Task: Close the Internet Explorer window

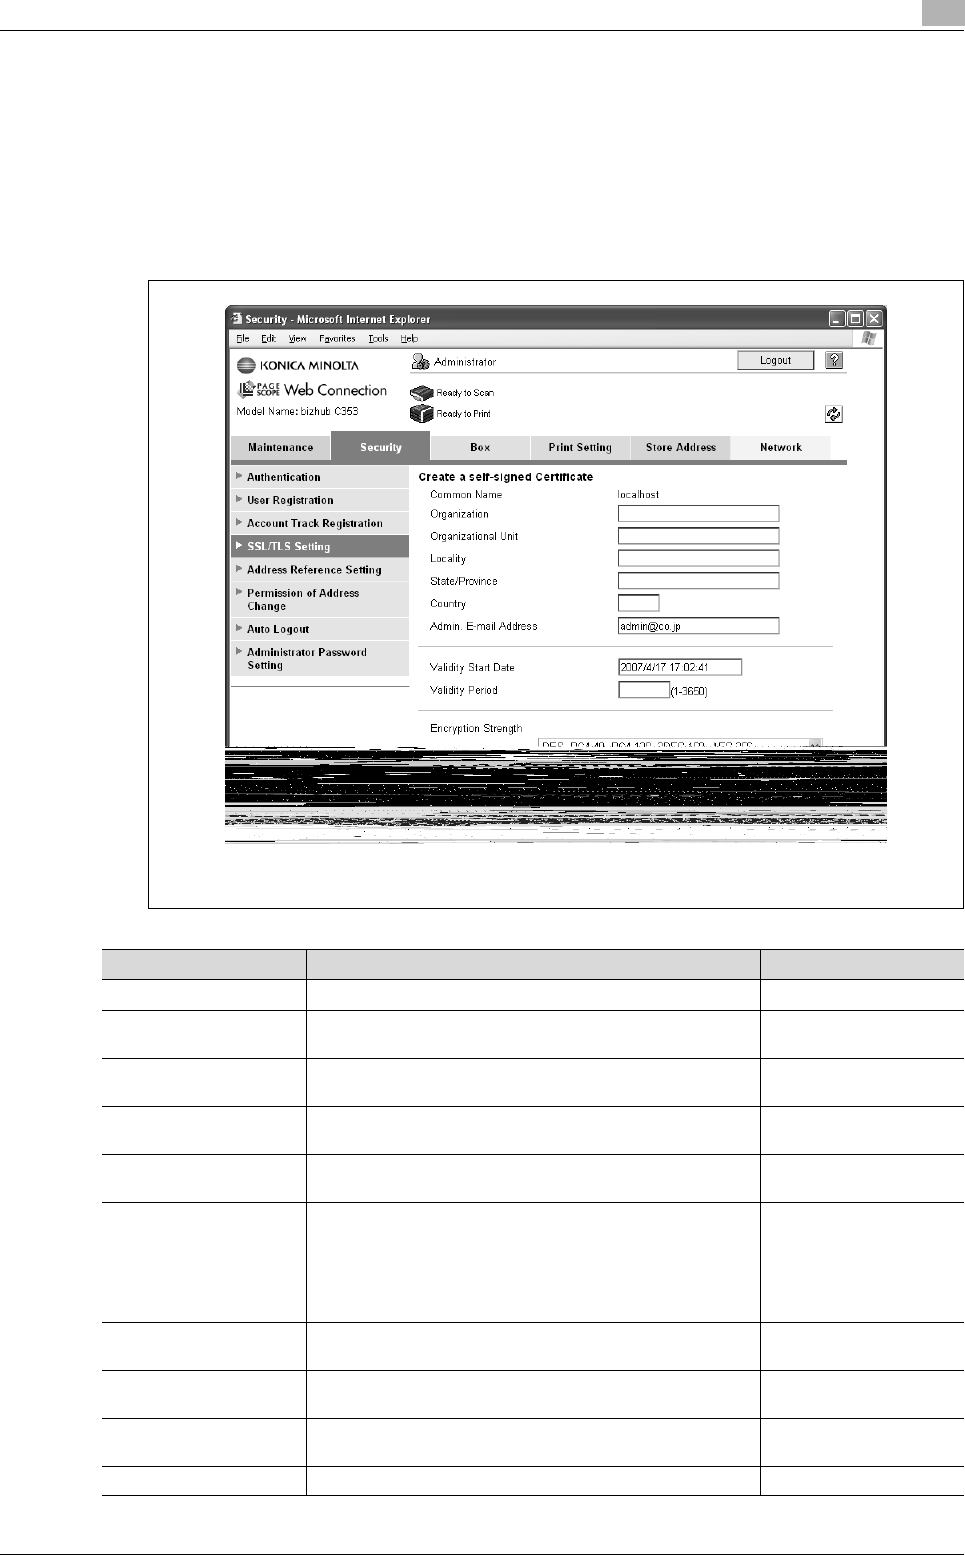Action: pos(874,318)
